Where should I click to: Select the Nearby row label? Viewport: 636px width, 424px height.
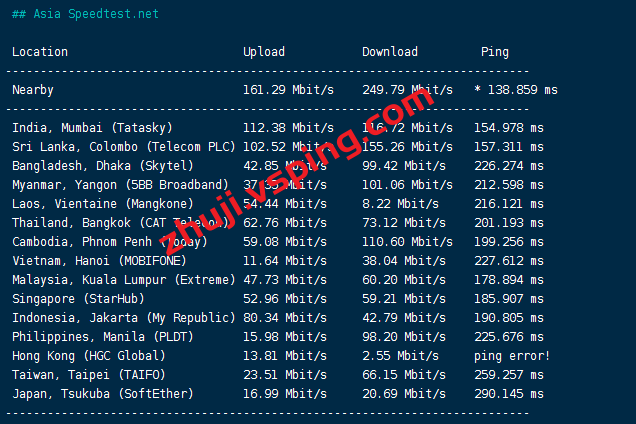(33, 90)
